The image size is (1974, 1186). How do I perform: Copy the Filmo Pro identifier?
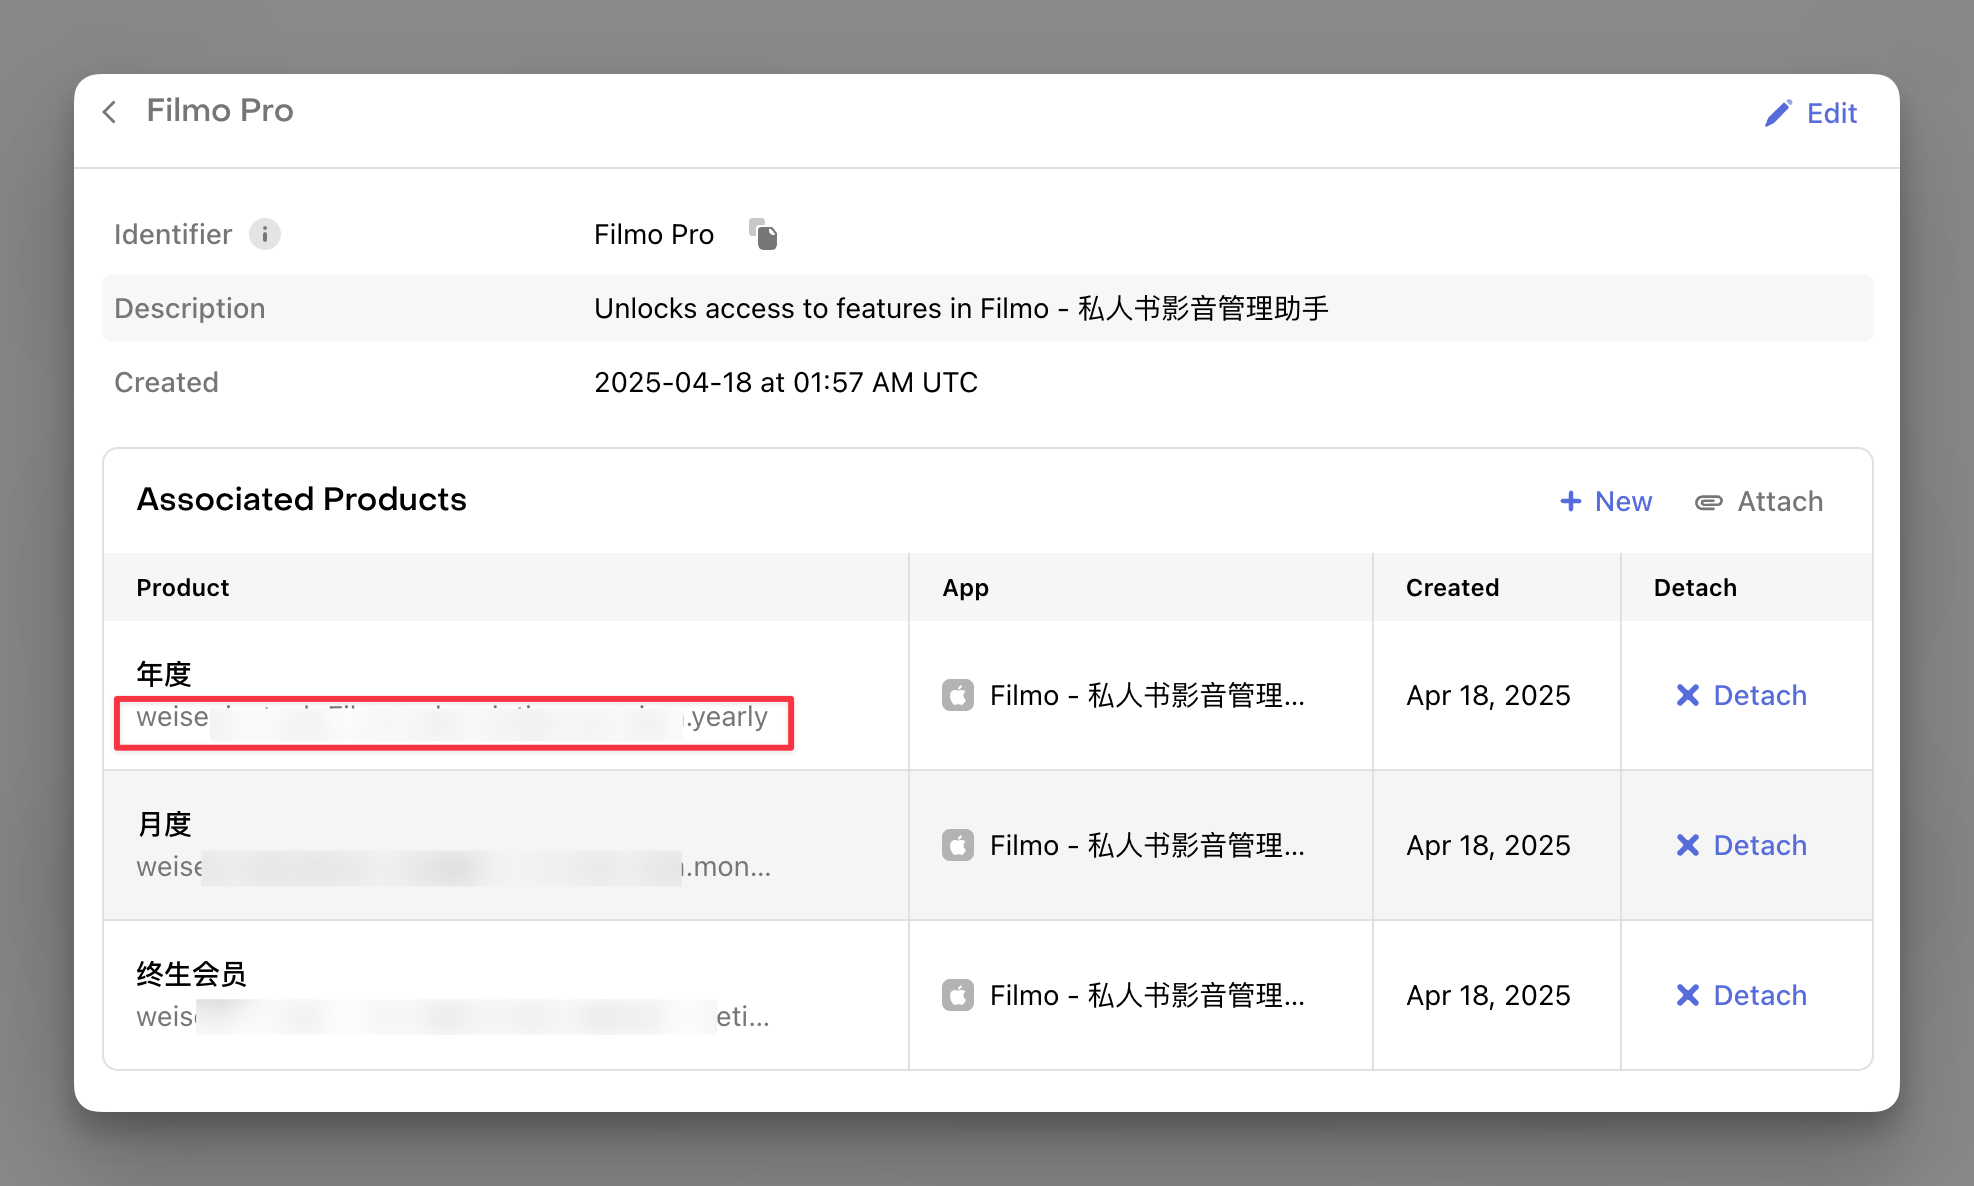[764, 235]
